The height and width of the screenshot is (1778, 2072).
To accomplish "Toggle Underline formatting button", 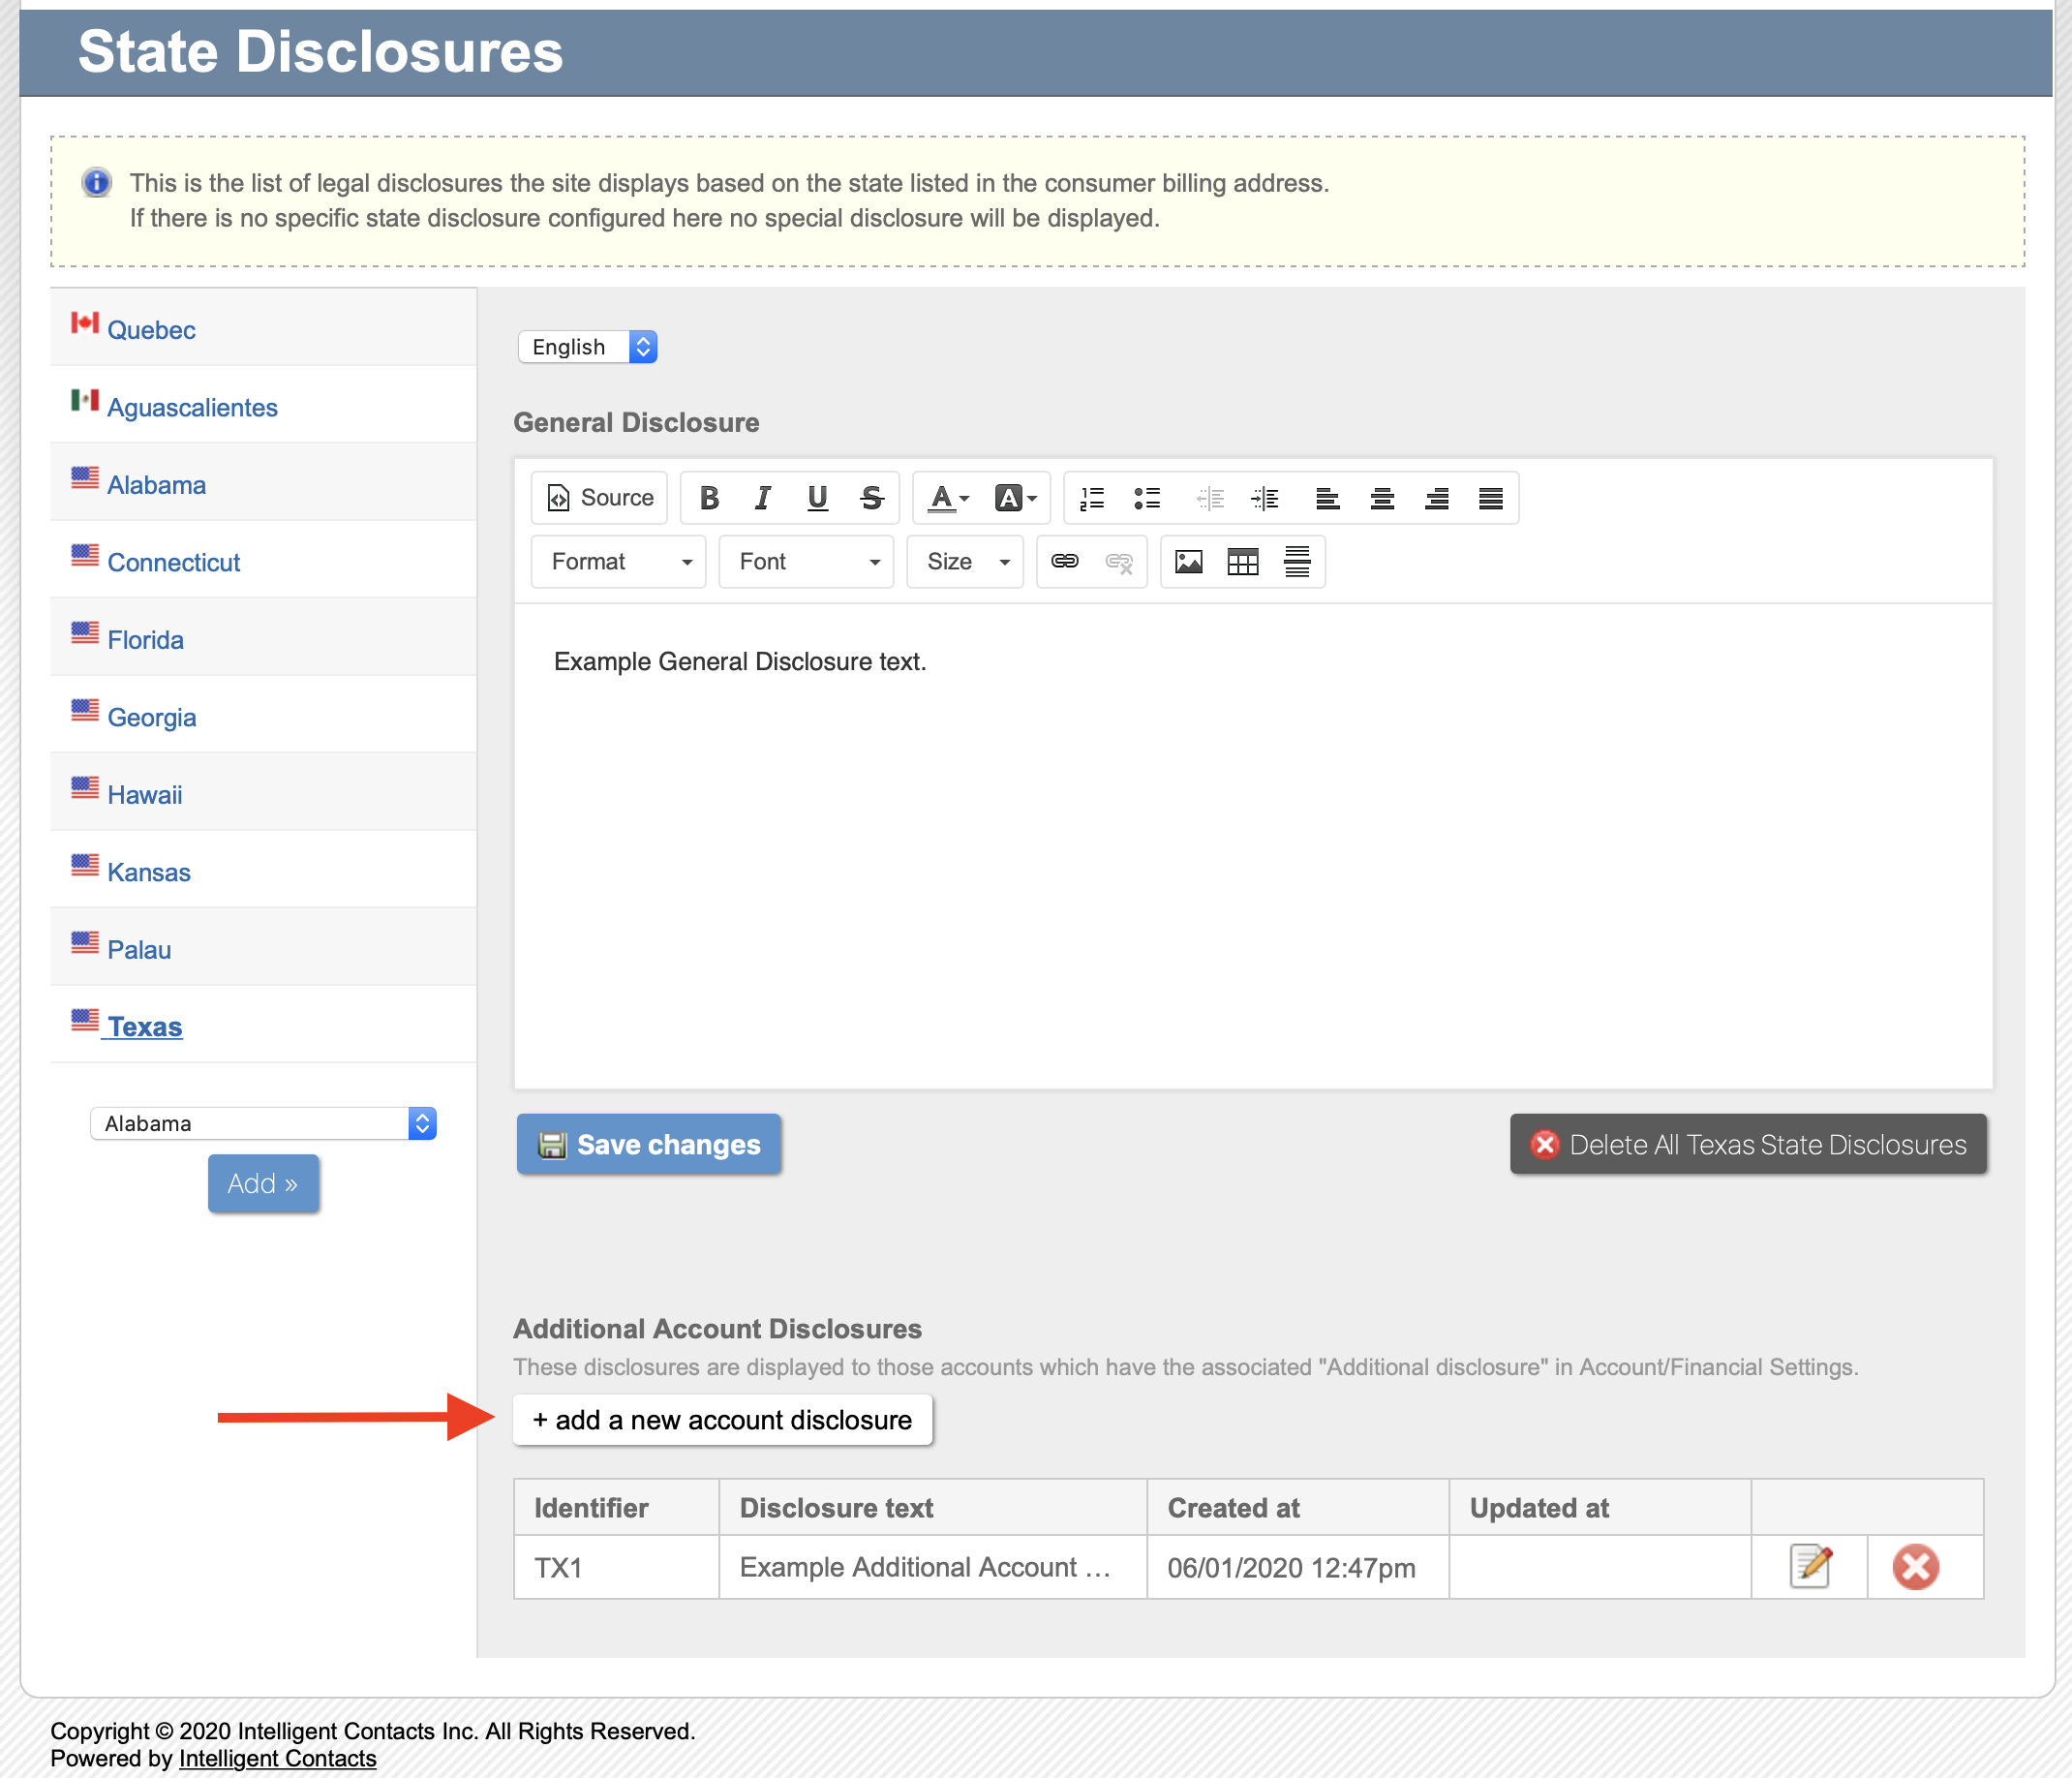I will 817,498.
